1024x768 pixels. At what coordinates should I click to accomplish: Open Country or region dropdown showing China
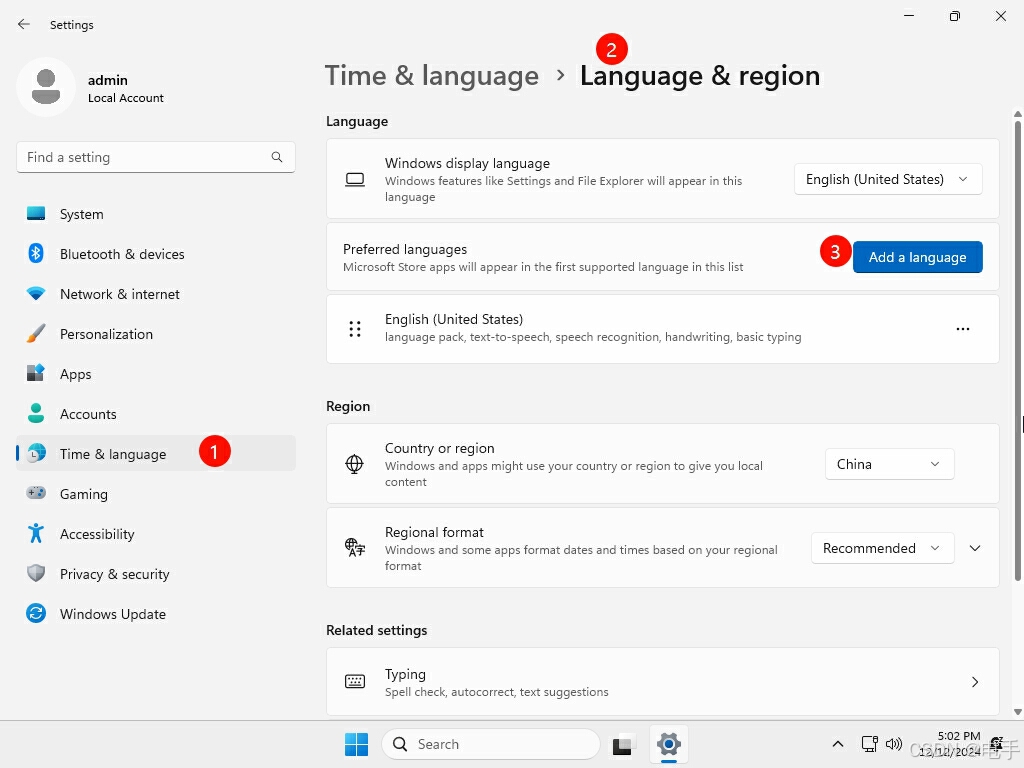pos(889,464)
